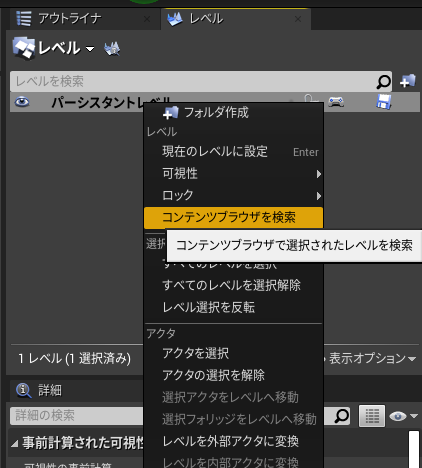Choose アクタの選択を解除
The image size is (422, 468).
(x=233, y=375)
